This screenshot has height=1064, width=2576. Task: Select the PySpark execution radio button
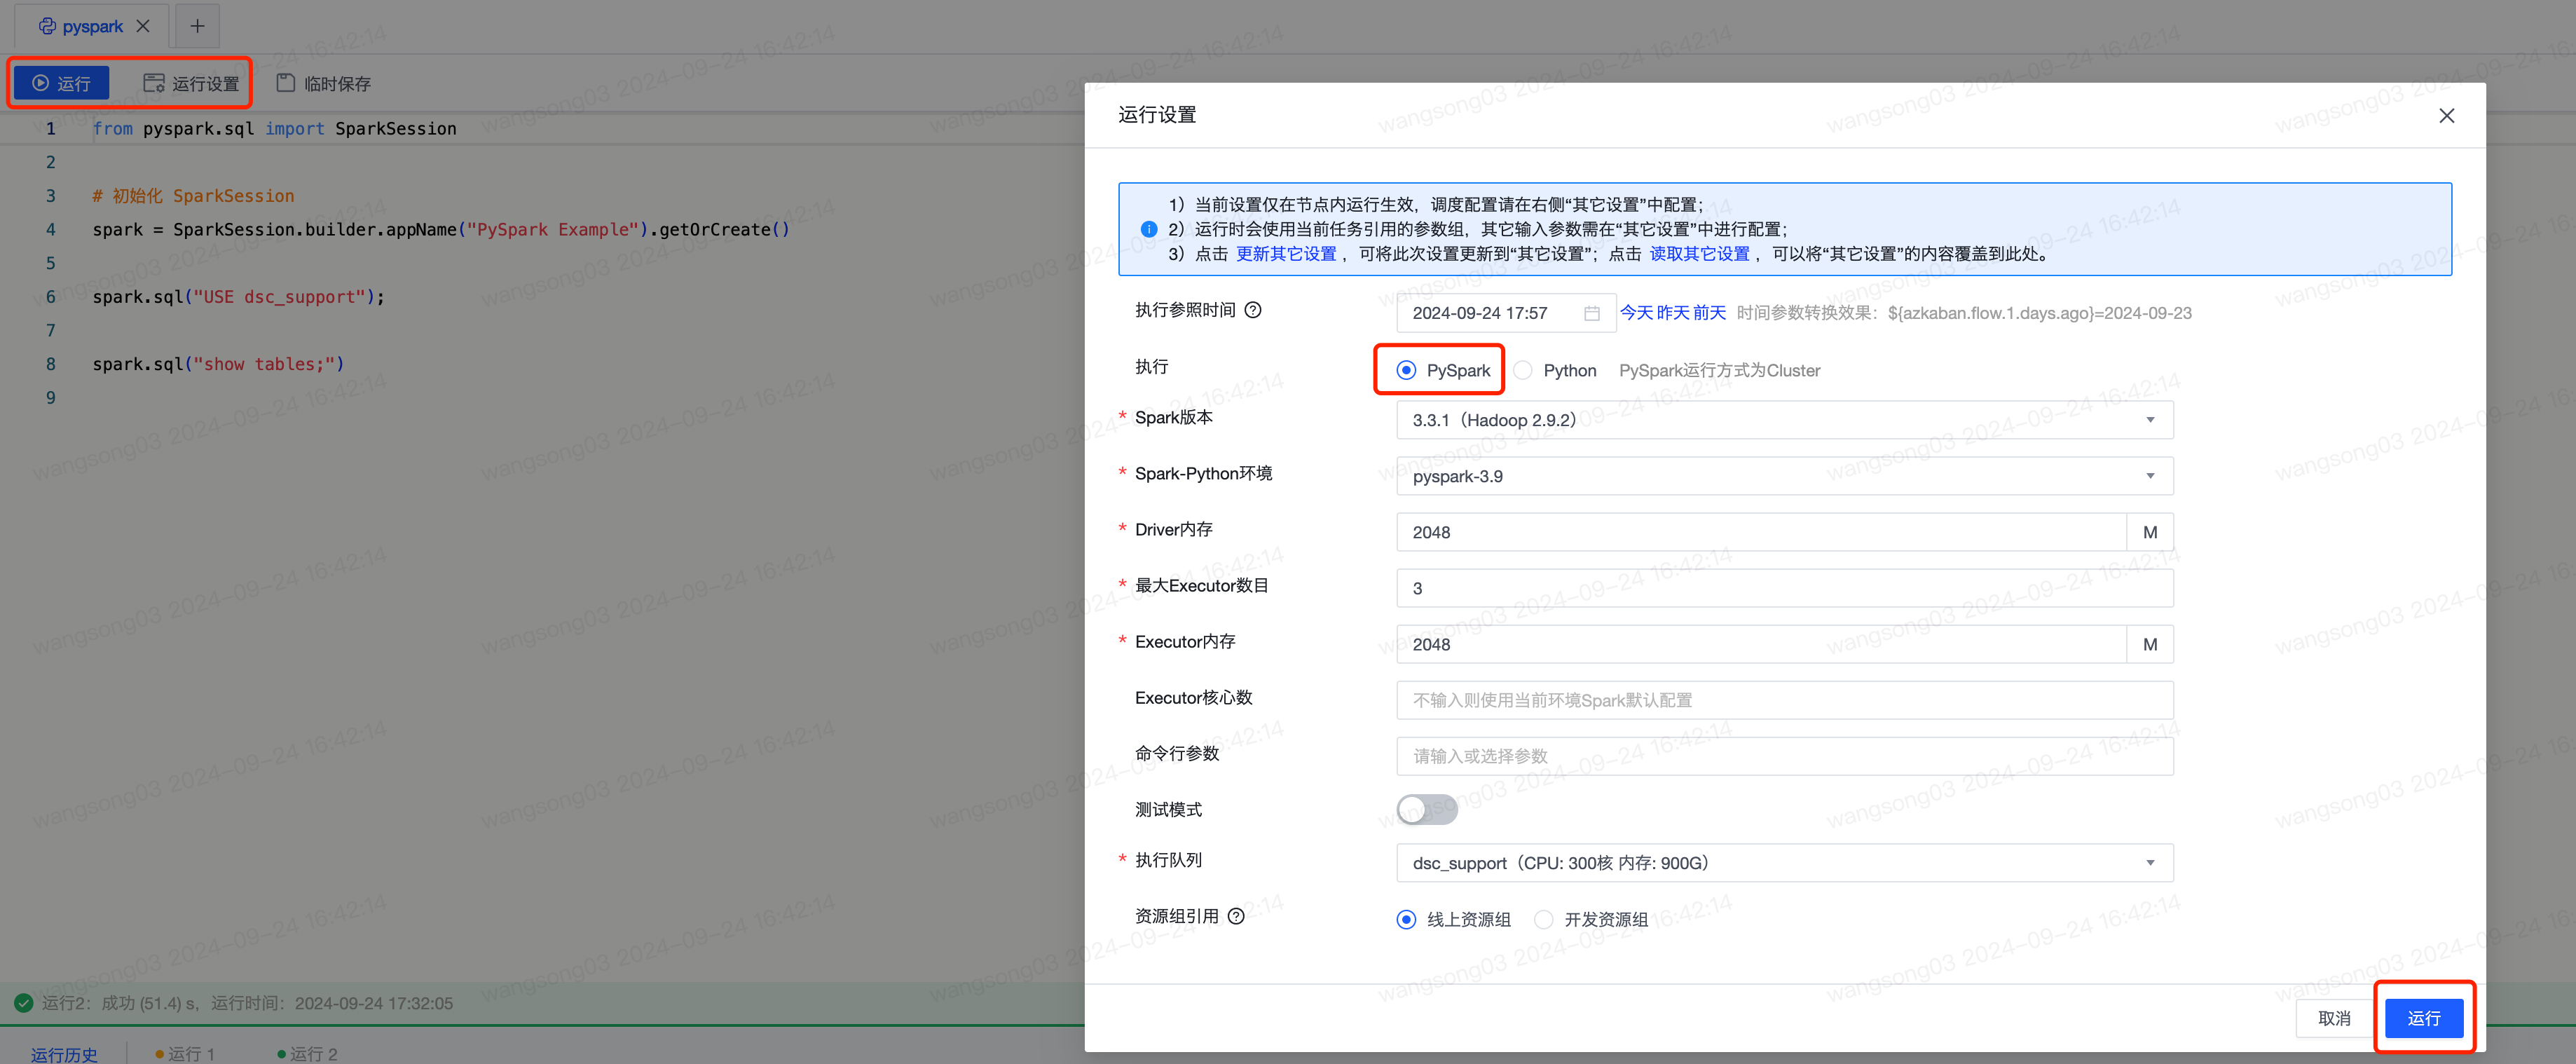click(x=1408, y=370)
